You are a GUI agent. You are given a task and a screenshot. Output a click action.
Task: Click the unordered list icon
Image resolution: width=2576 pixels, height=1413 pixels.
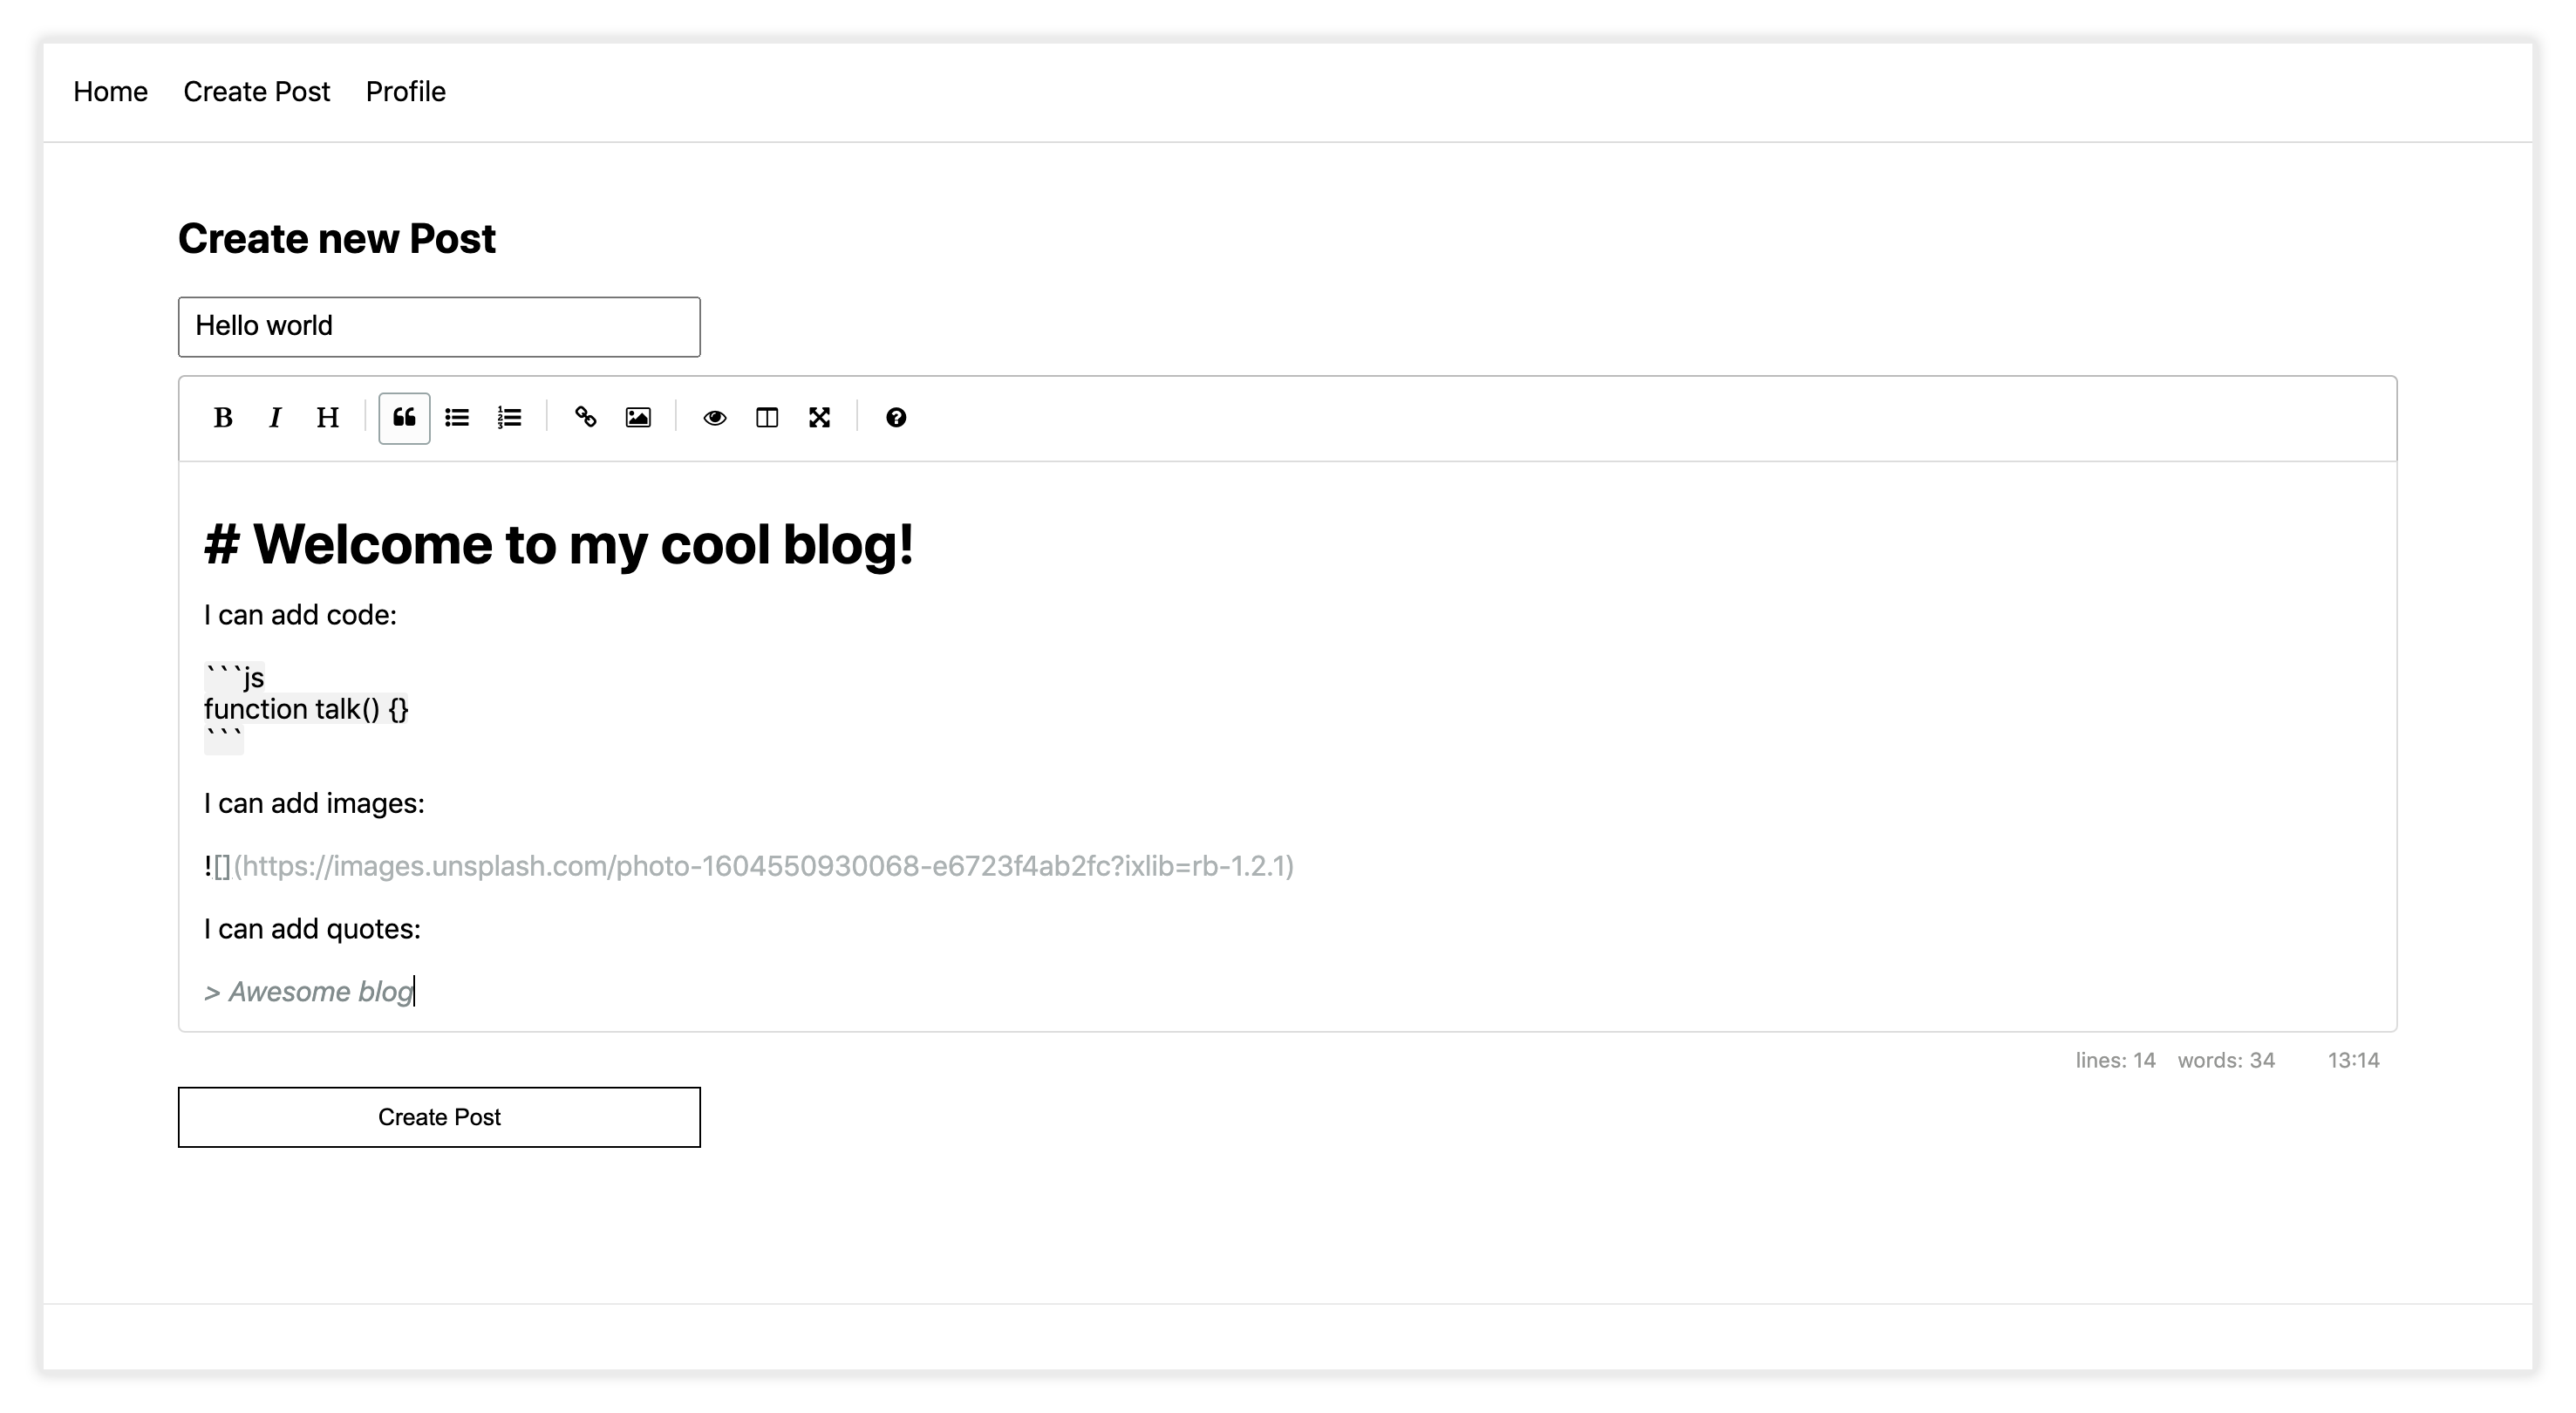tap(458, 418)
